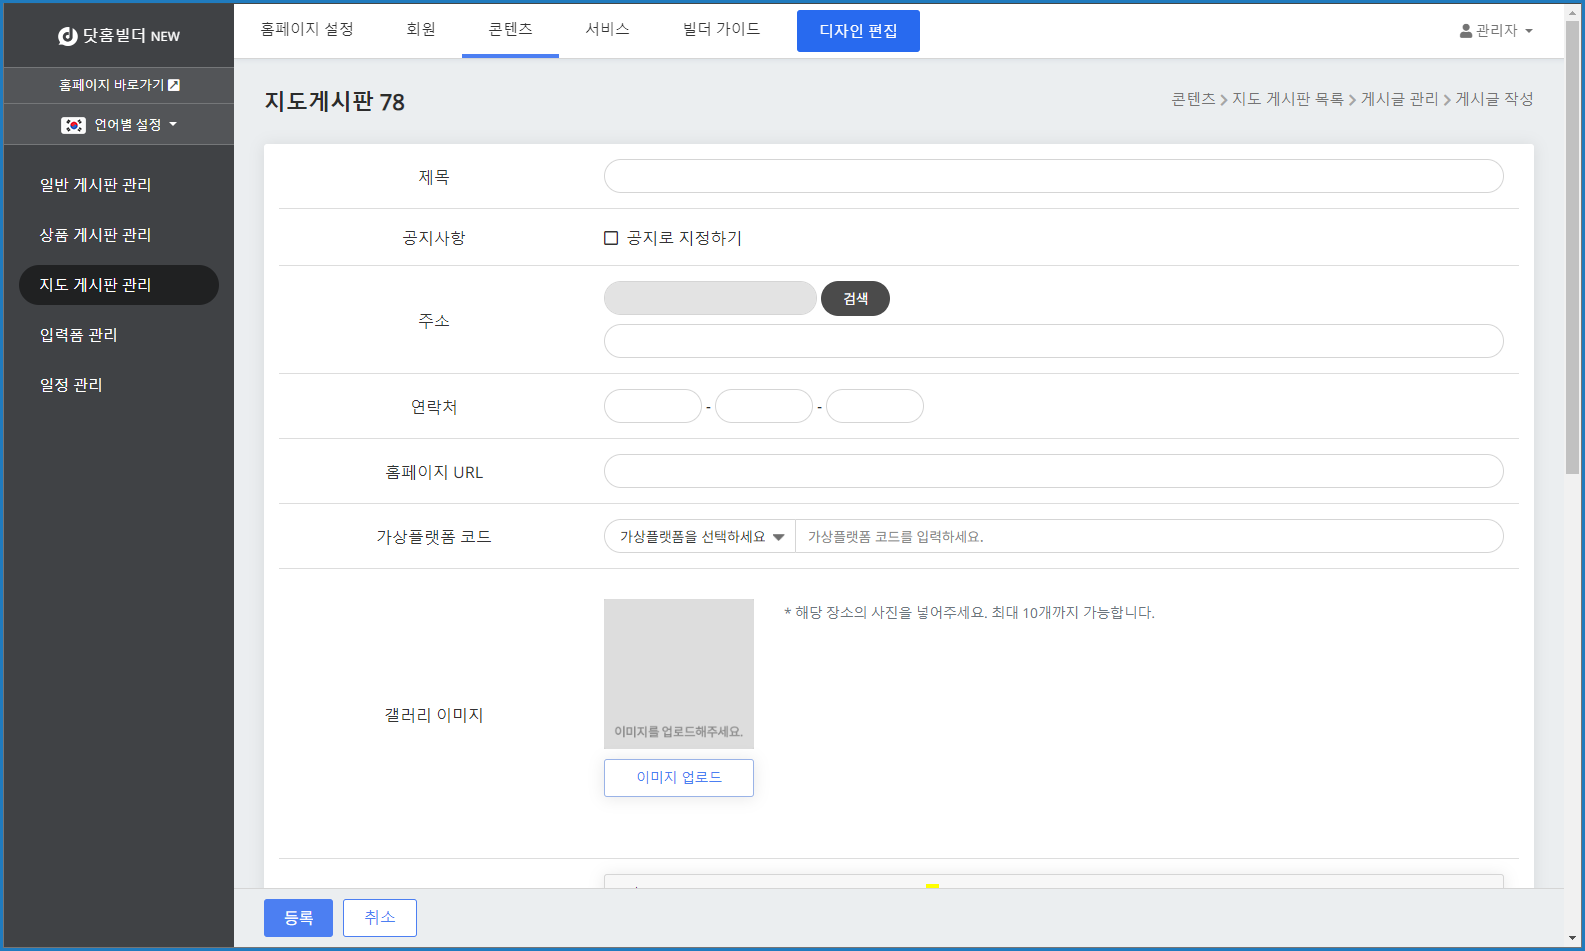Image resolution: width=1585 pixels, height=951 pixels.
Task: Click the 제목 title input field
Action: click(1053, 176)
